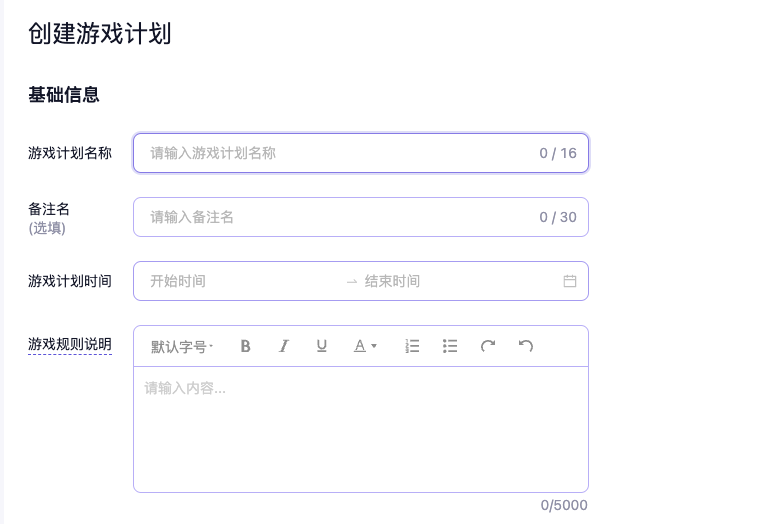774x524 pixels.
Task: Select the 开始时间 start date field
Action: click(240, 281)
